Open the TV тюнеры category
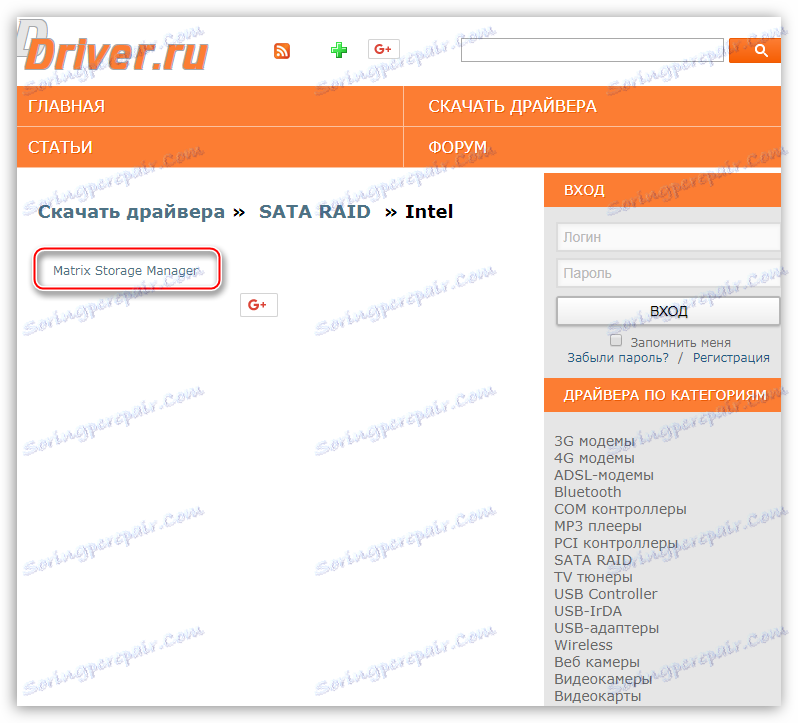The image size is (798, 723). click(593, 577)
